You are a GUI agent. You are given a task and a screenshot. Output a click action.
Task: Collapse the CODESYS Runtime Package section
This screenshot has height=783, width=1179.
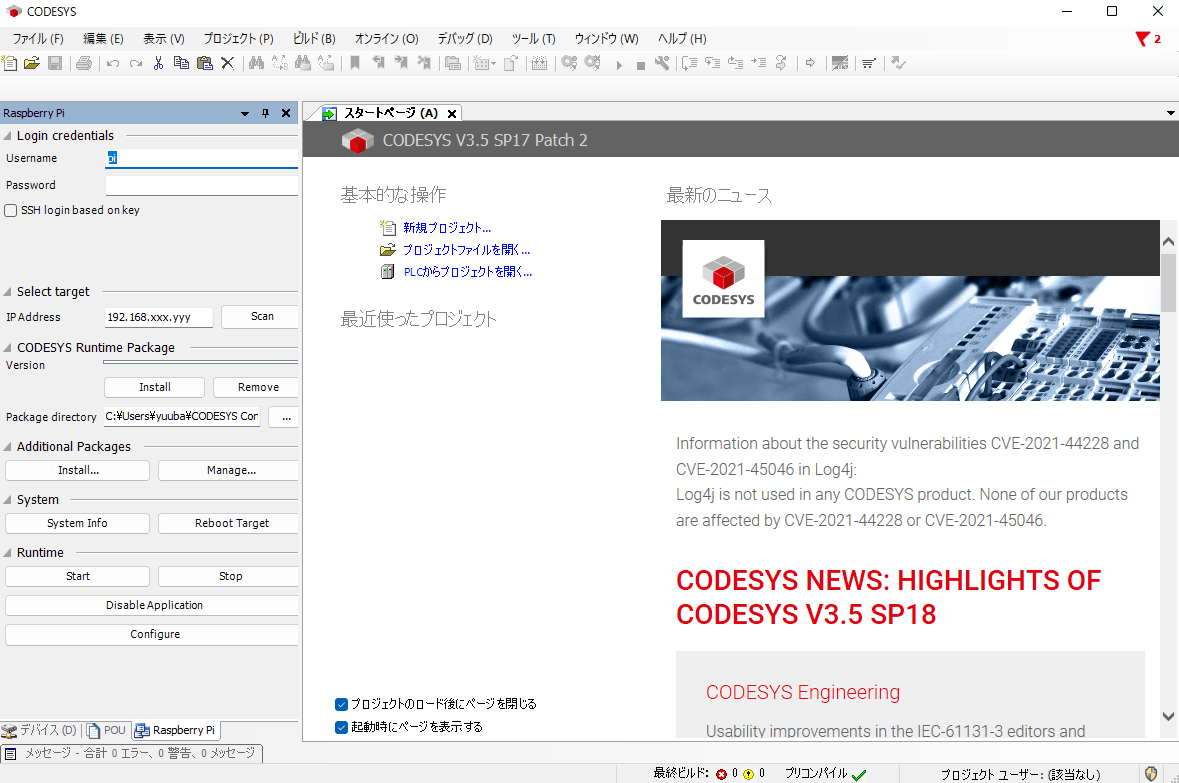tap(8, 348)
